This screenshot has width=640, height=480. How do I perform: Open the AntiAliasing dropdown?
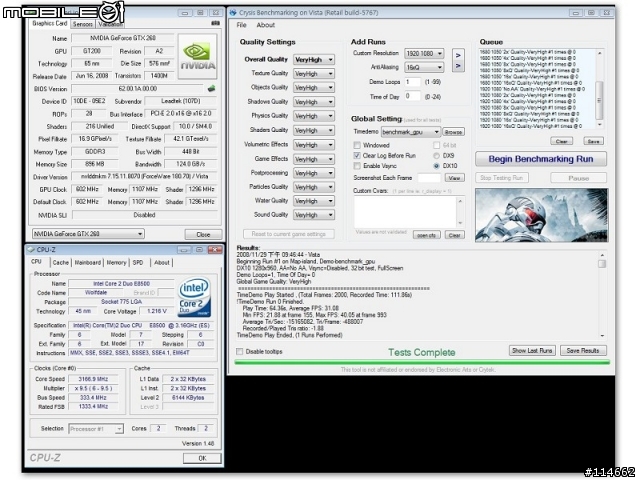click(424, 67)
